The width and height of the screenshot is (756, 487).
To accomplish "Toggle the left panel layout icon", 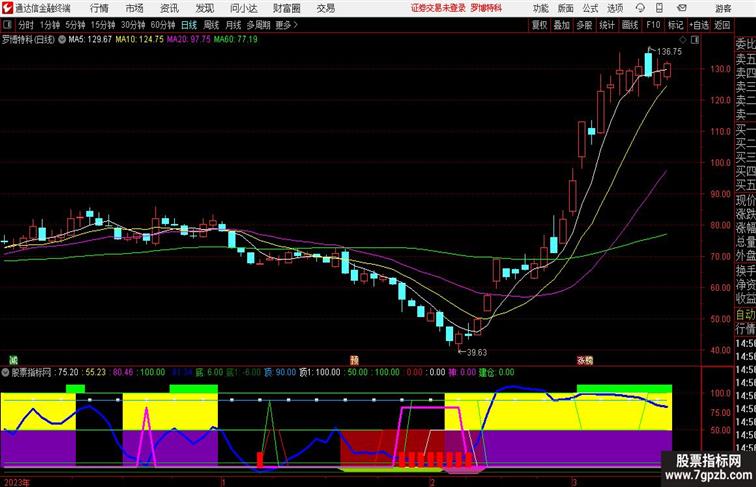I will coord(7,25).
